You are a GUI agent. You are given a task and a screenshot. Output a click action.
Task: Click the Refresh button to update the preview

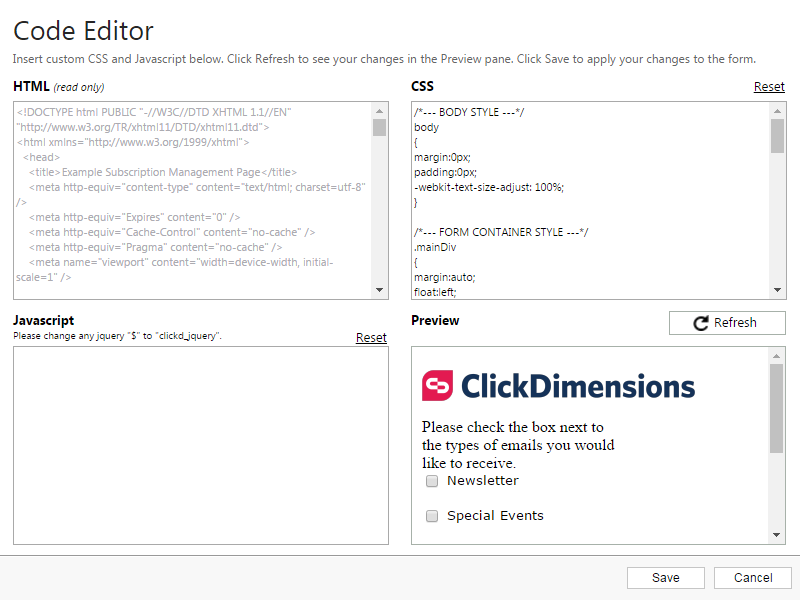727,323
